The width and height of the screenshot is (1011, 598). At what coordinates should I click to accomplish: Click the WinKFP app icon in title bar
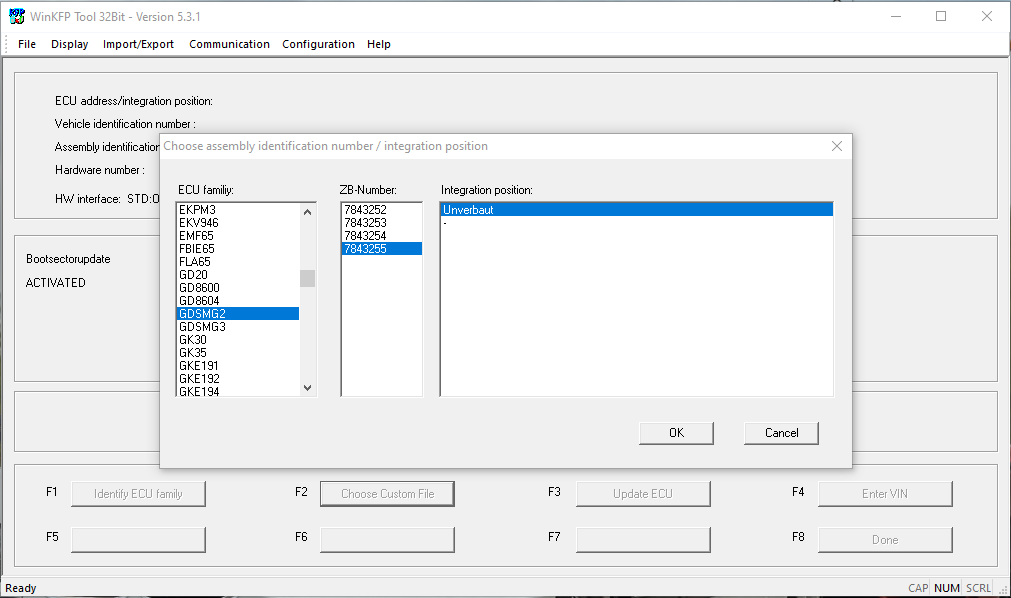pos(16,16)
